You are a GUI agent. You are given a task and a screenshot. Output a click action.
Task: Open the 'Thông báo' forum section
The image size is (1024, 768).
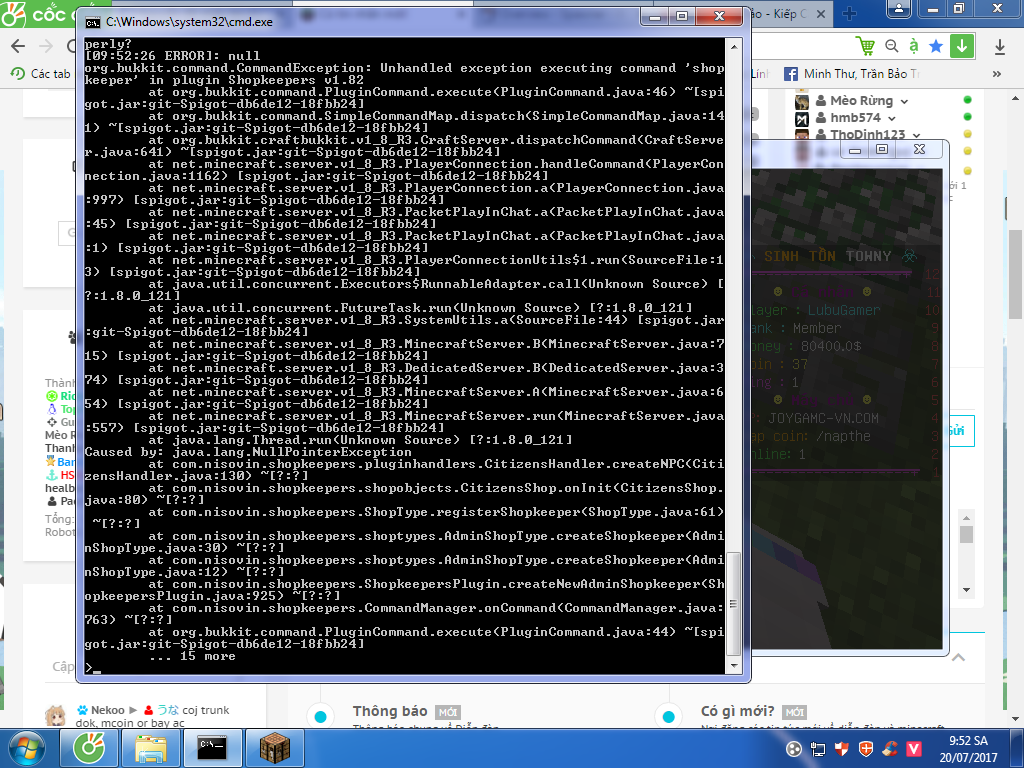coord(390,711)
